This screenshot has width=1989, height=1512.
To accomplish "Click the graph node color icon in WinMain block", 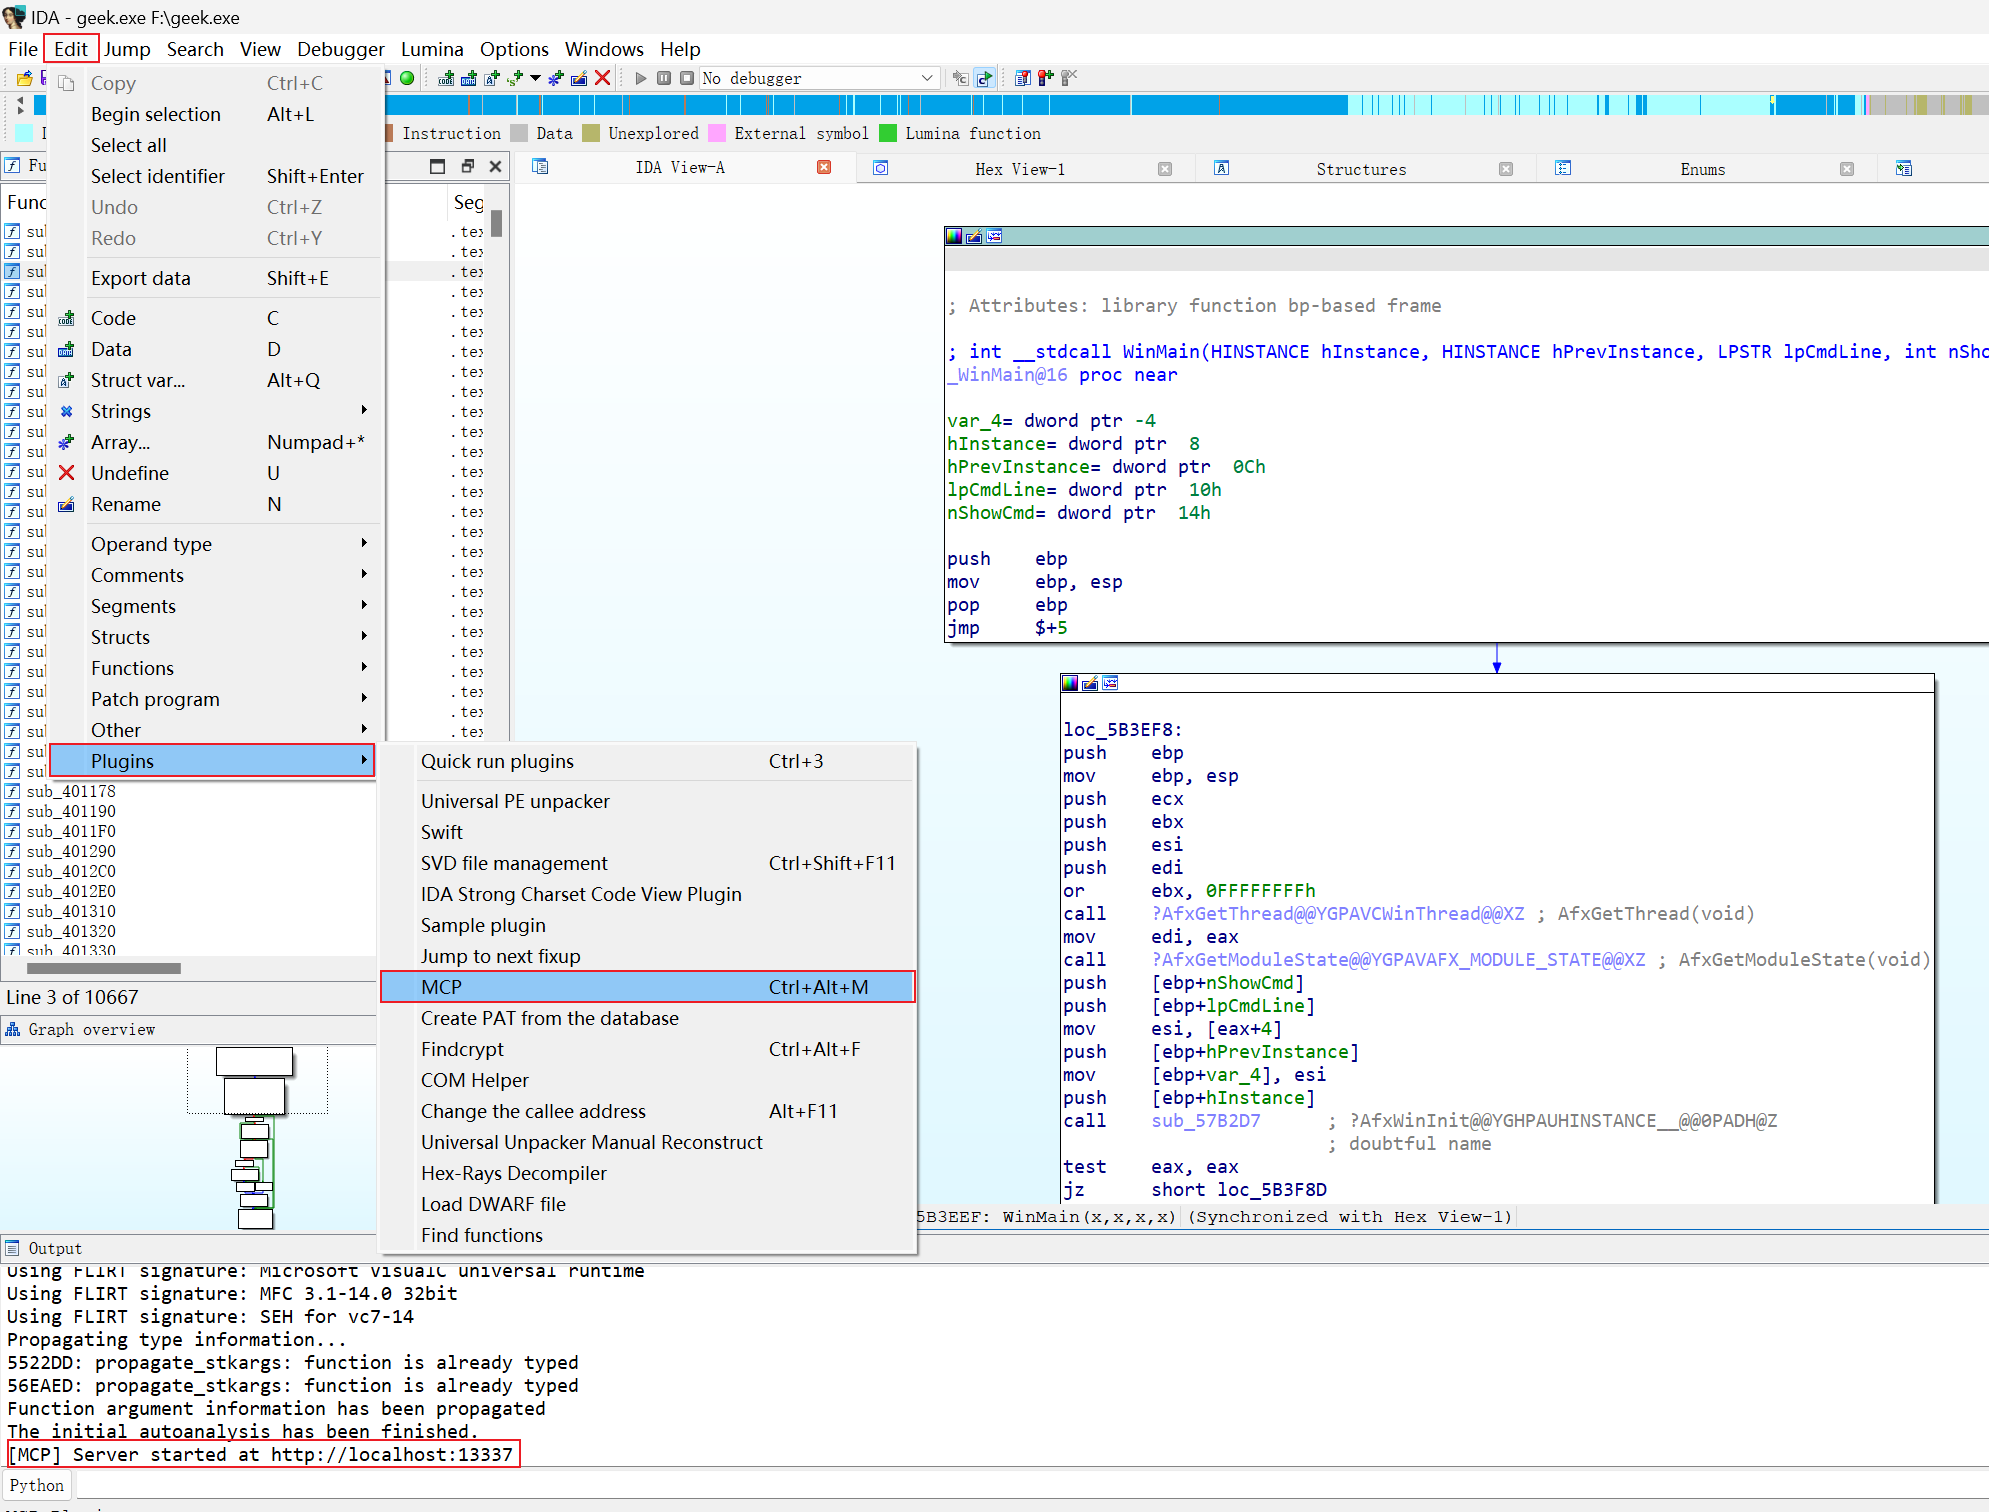I will coord(954,236).
